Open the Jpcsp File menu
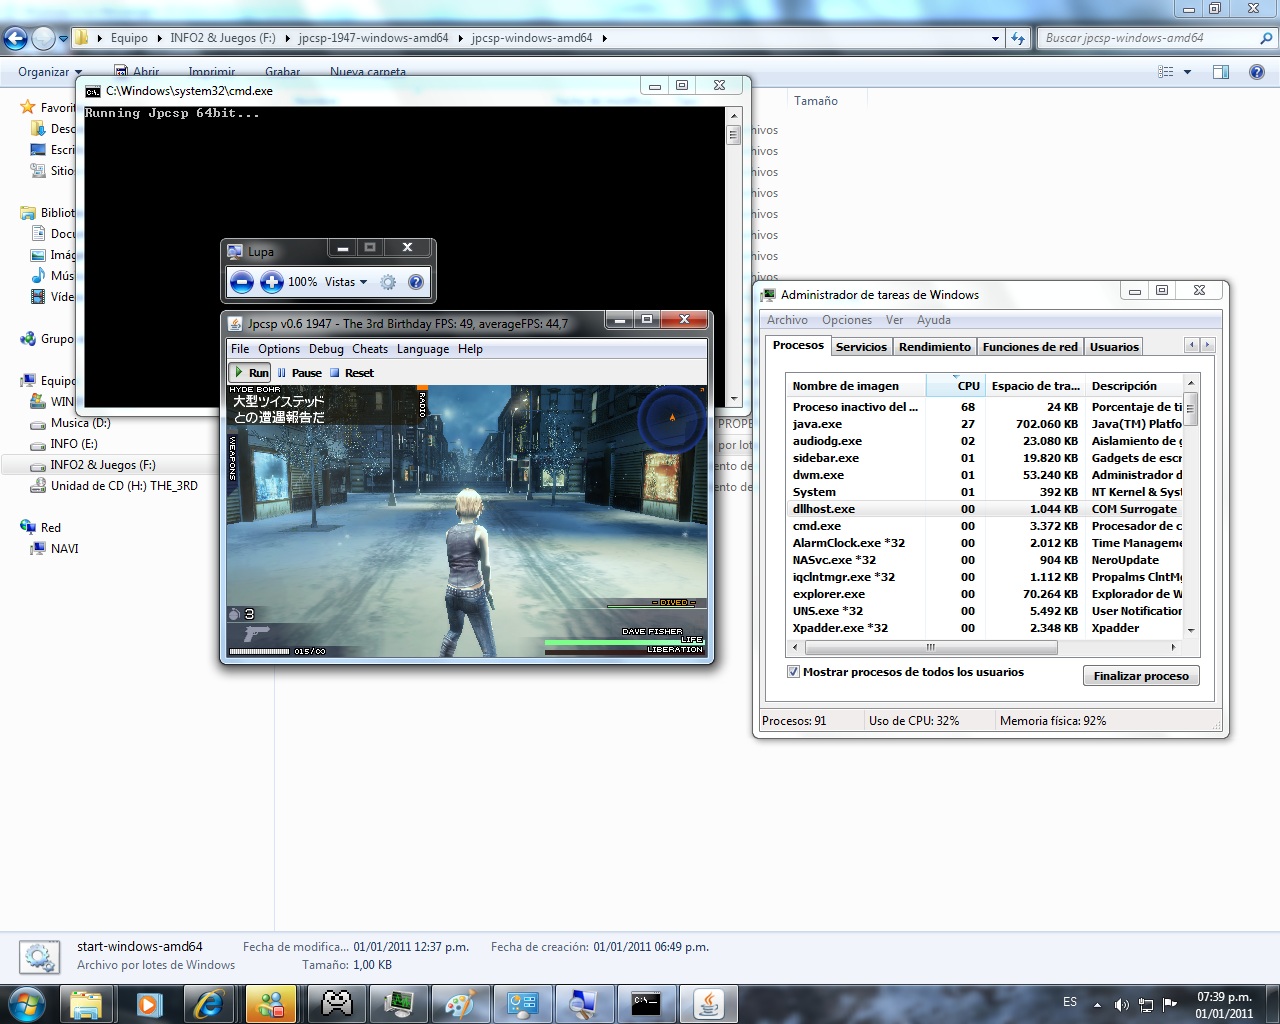 click(x=240, y=349)
